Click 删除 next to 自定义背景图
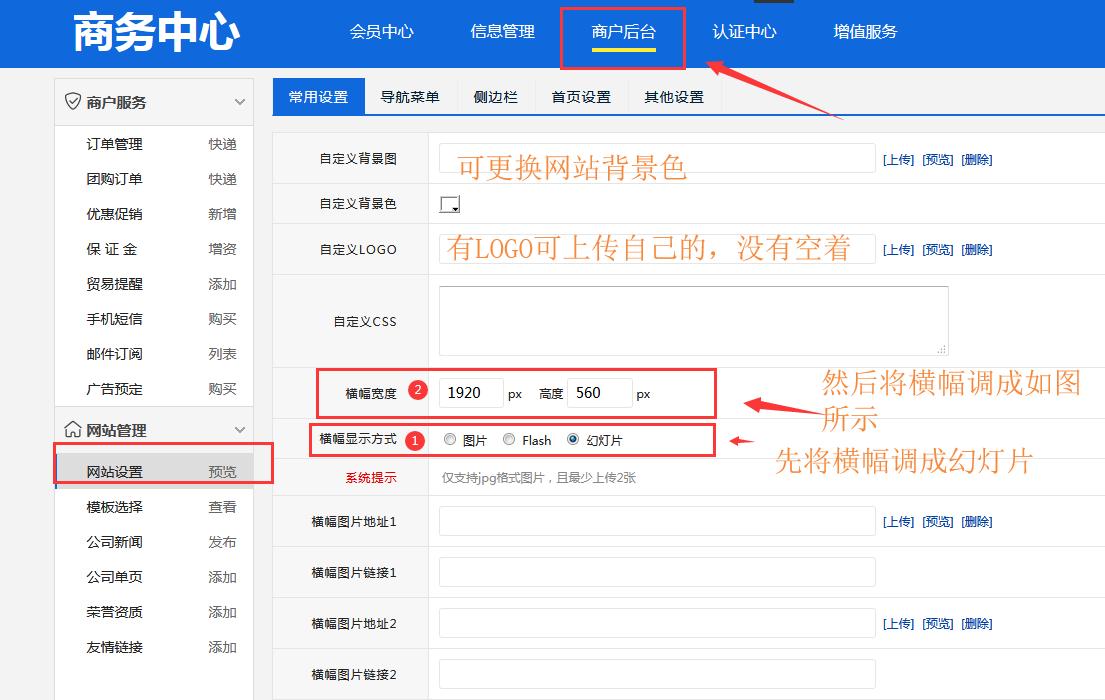Screen dimensions: 1105x700 coord(975,158)
